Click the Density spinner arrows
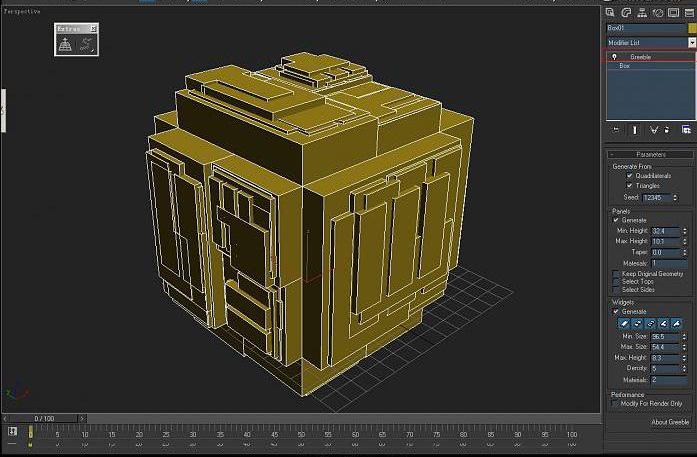The width and height of the screenshot is (697, 457). click(x=685, y=368)
